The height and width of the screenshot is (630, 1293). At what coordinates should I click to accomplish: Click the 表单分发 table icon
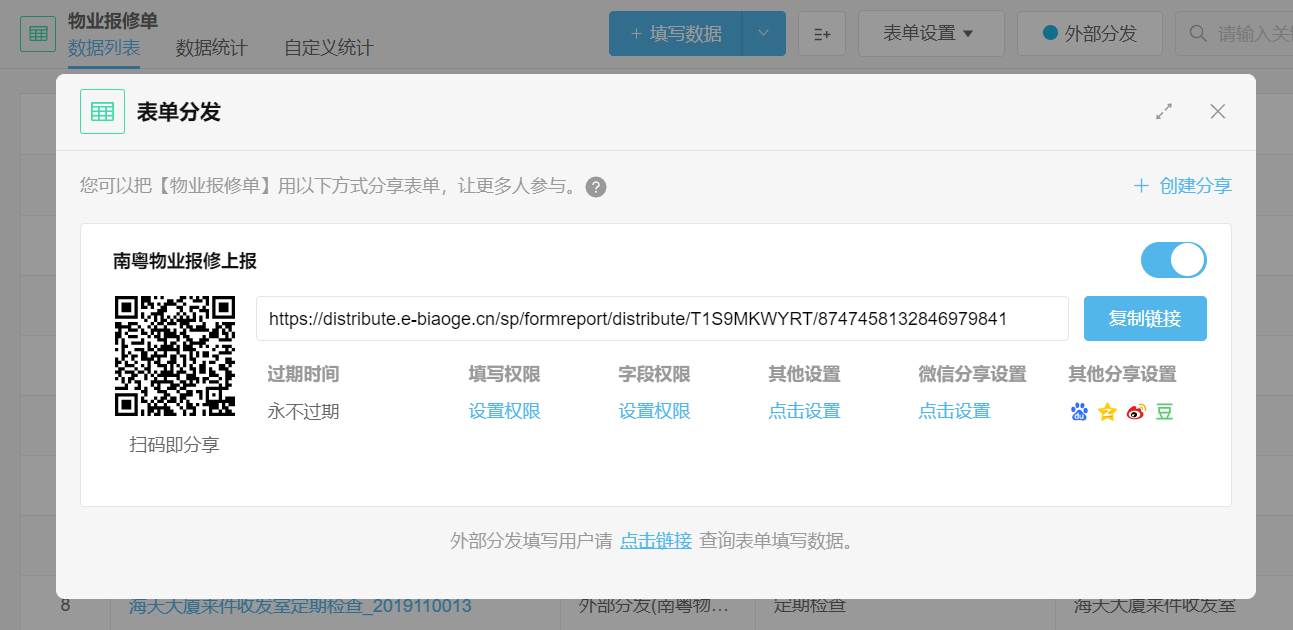102,112
